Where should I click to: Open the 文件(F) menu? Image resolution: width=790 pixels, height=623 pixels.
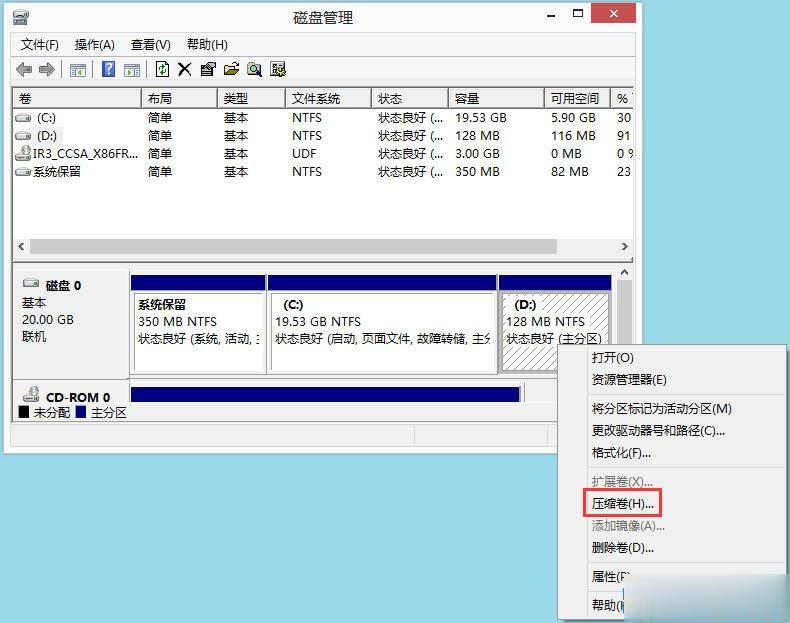pyautogui.click(x=40, y=45)
